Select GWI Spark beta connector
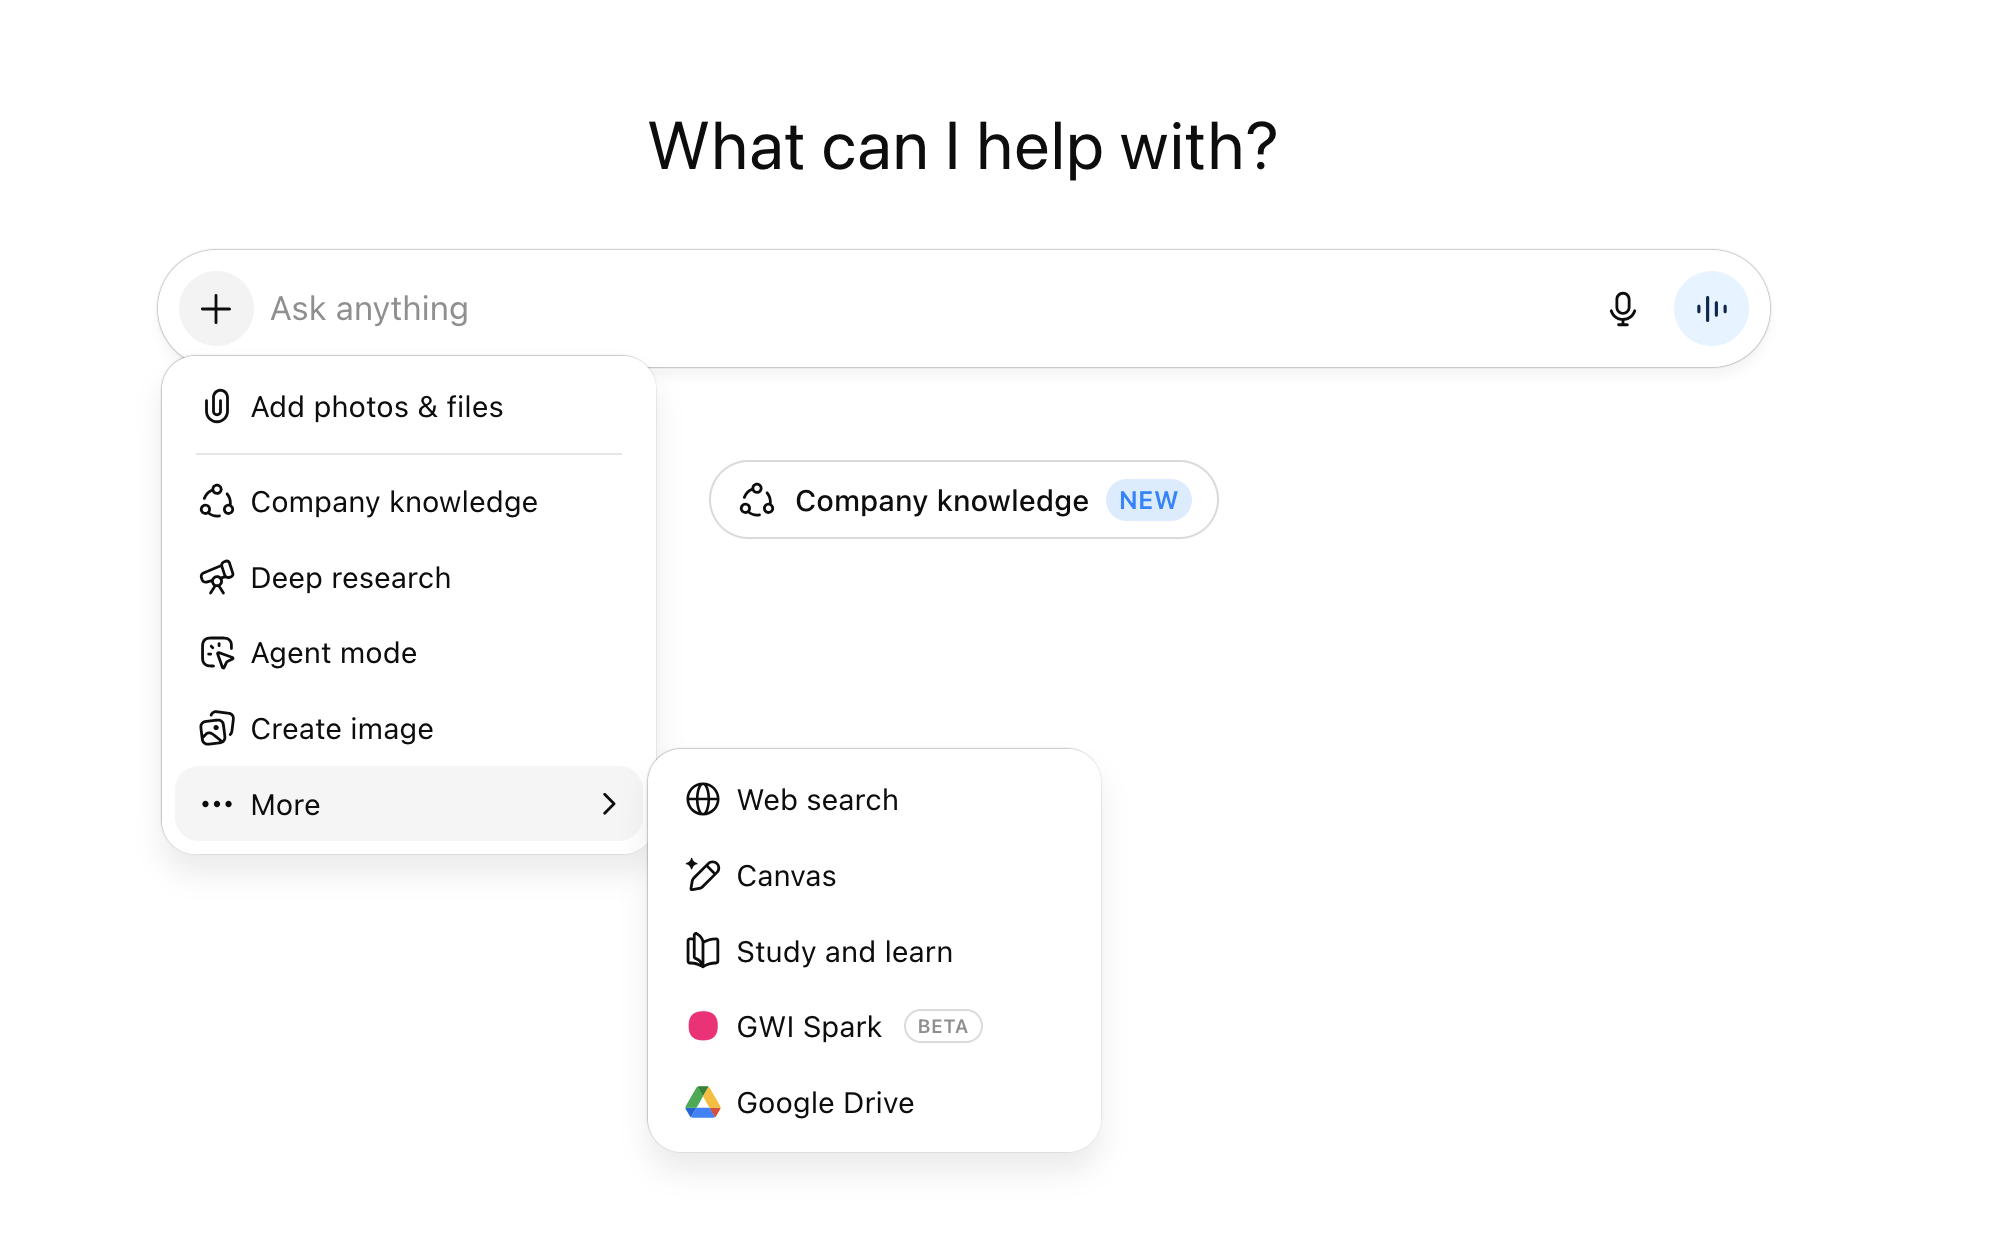The image size is (2016, 1254). click(x=808, y=1026)
